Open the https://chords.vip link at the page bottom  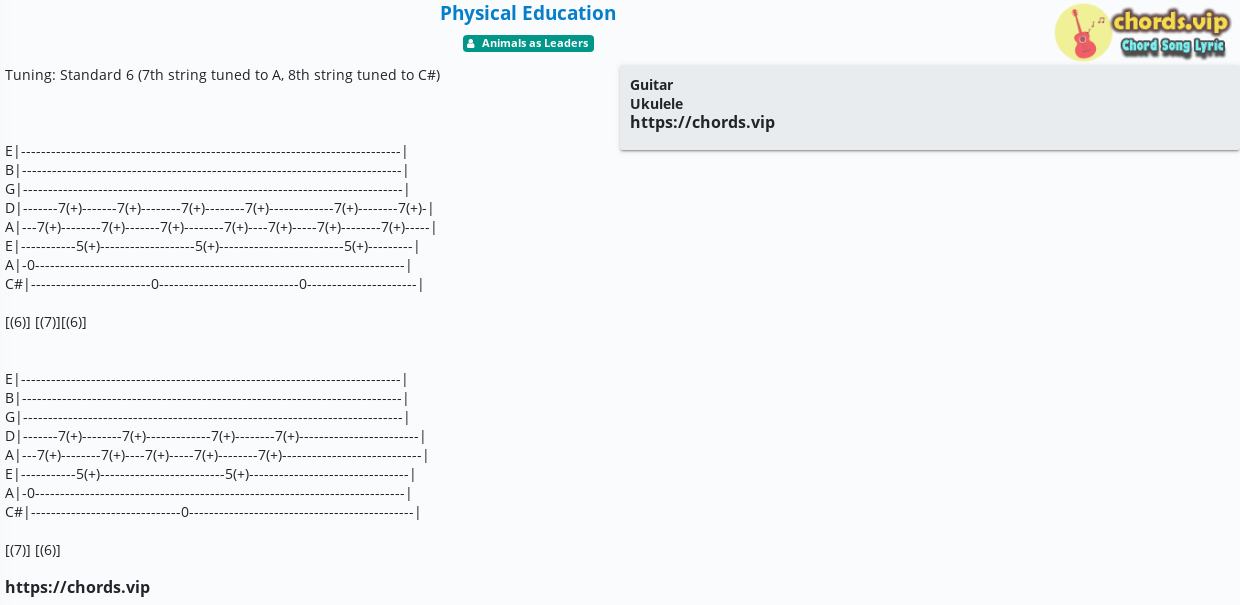pos(77,587)
